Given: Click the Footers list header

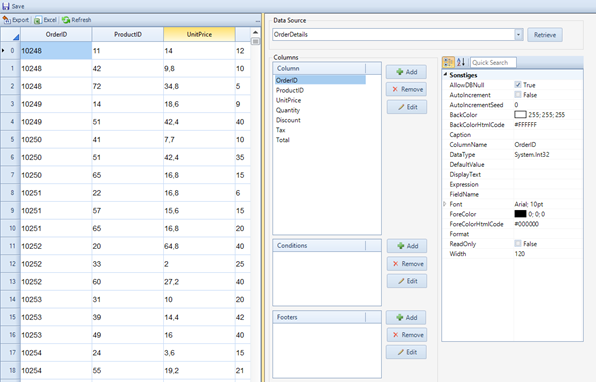Looking at the screenshot, I should [319, 317].
